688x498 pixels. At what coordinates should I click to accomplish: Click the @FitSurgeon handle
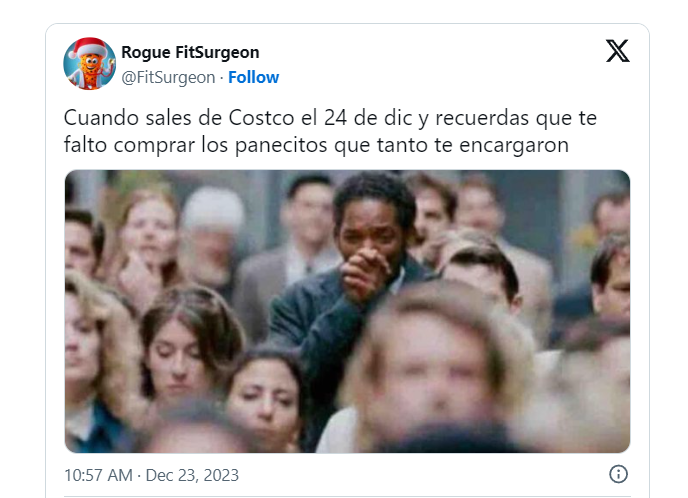[x=168, y=78]
